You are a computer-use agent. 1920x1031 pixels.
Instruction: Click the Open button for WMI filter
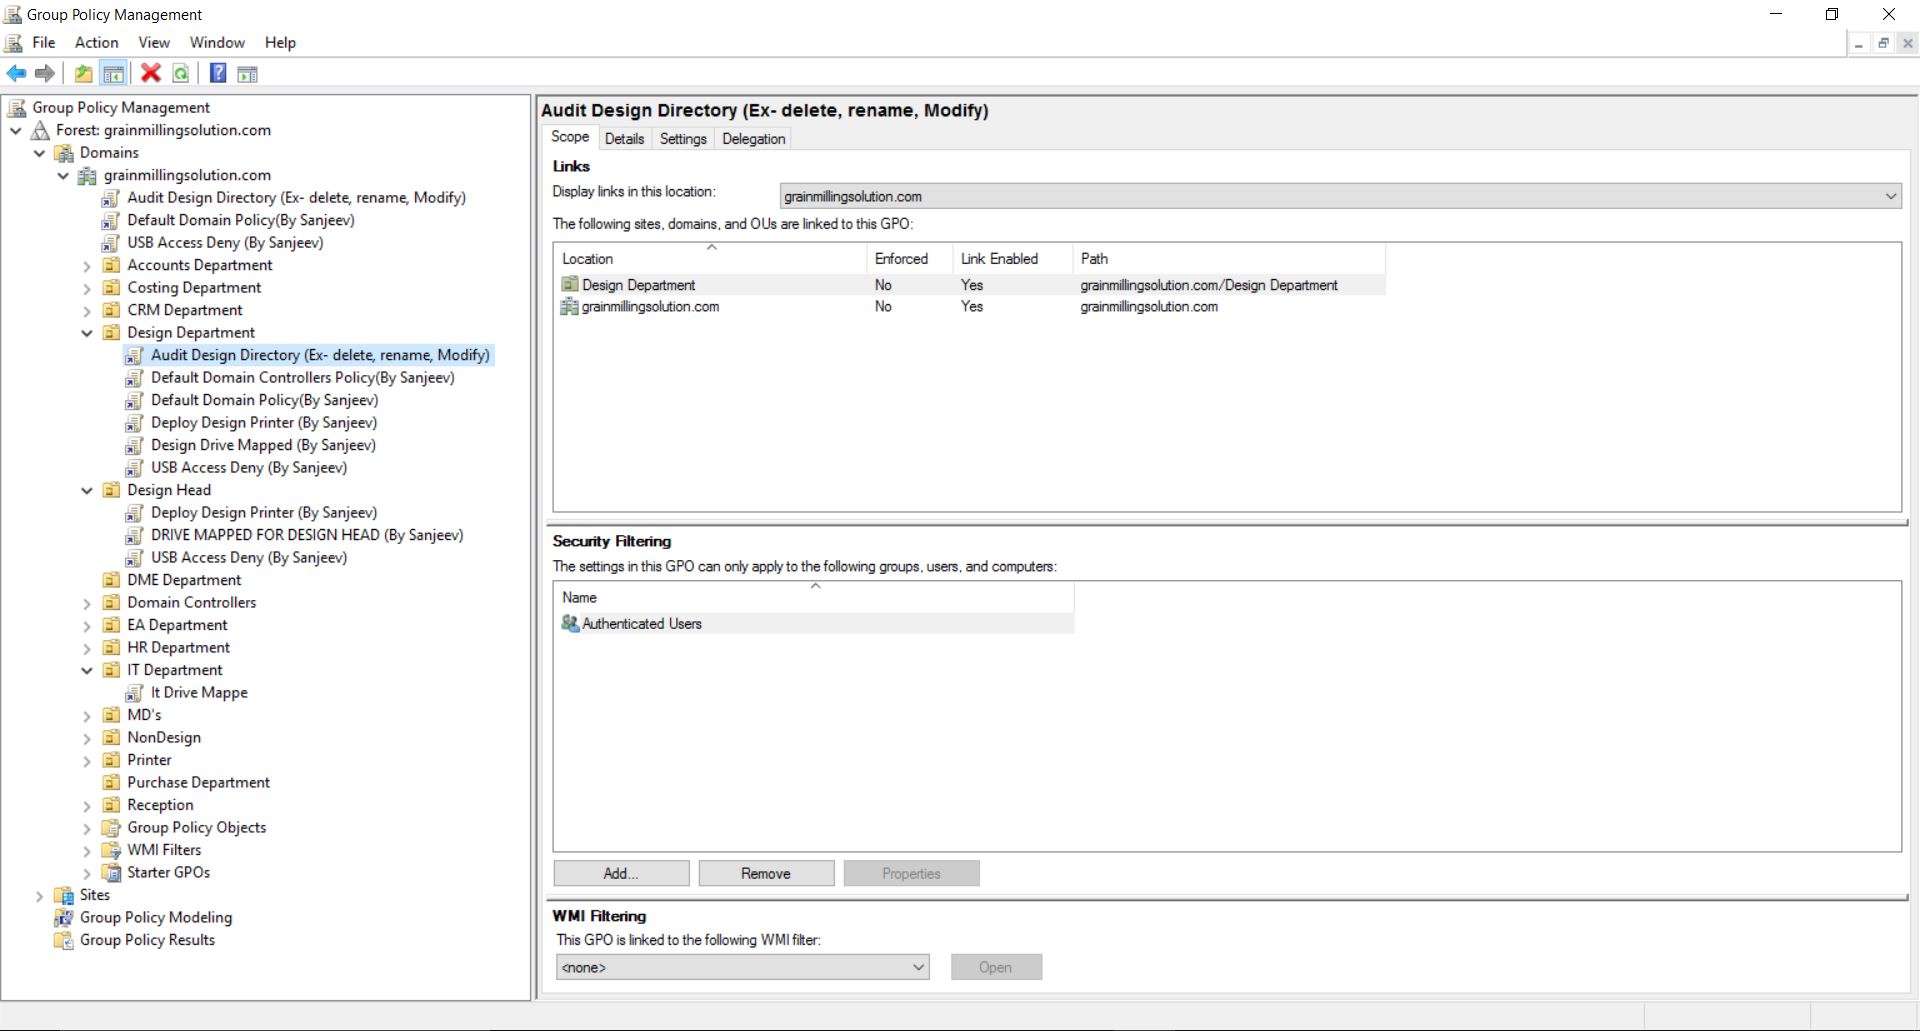[996, 967]
